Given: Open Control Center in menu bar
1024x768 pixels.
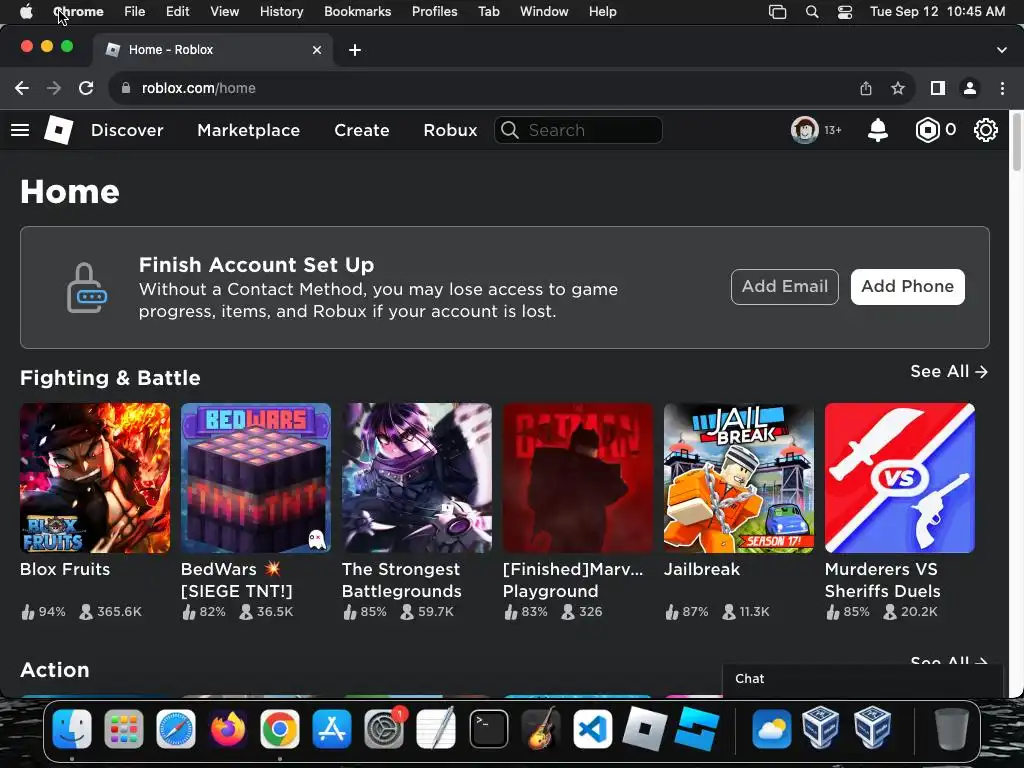Looking at the screenshot, I should click(845, 12).
